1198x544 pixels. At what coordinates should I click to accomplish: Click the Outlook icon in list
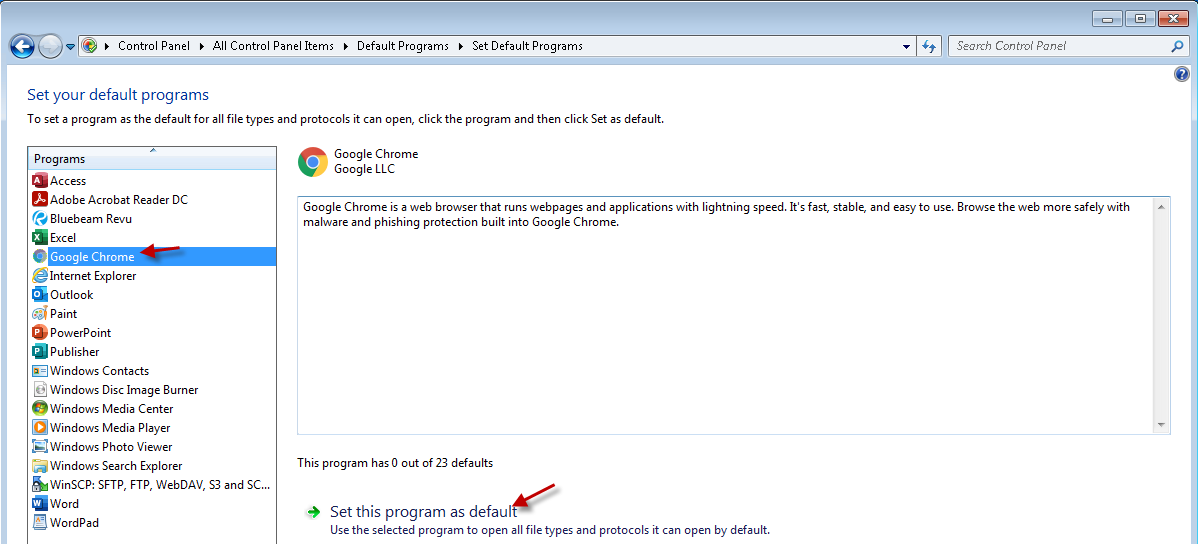pos(40,295)
